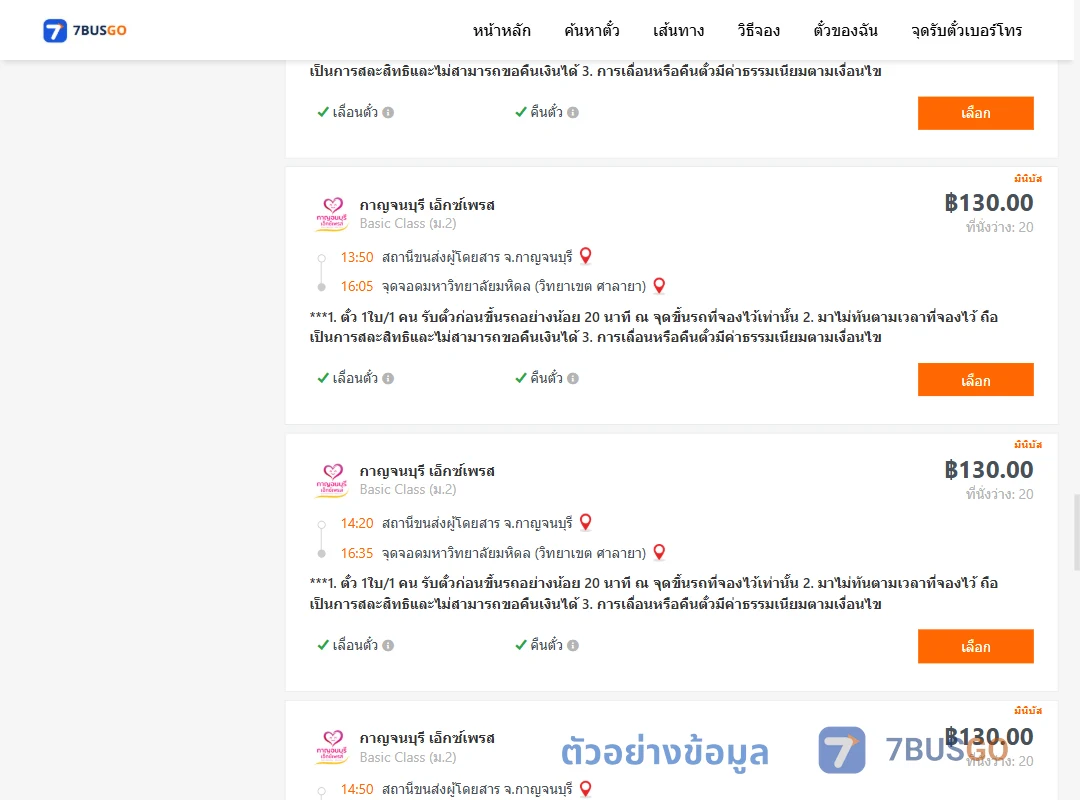
Task: Open the วิธีจอง menu item
Action: click(758, 30)
